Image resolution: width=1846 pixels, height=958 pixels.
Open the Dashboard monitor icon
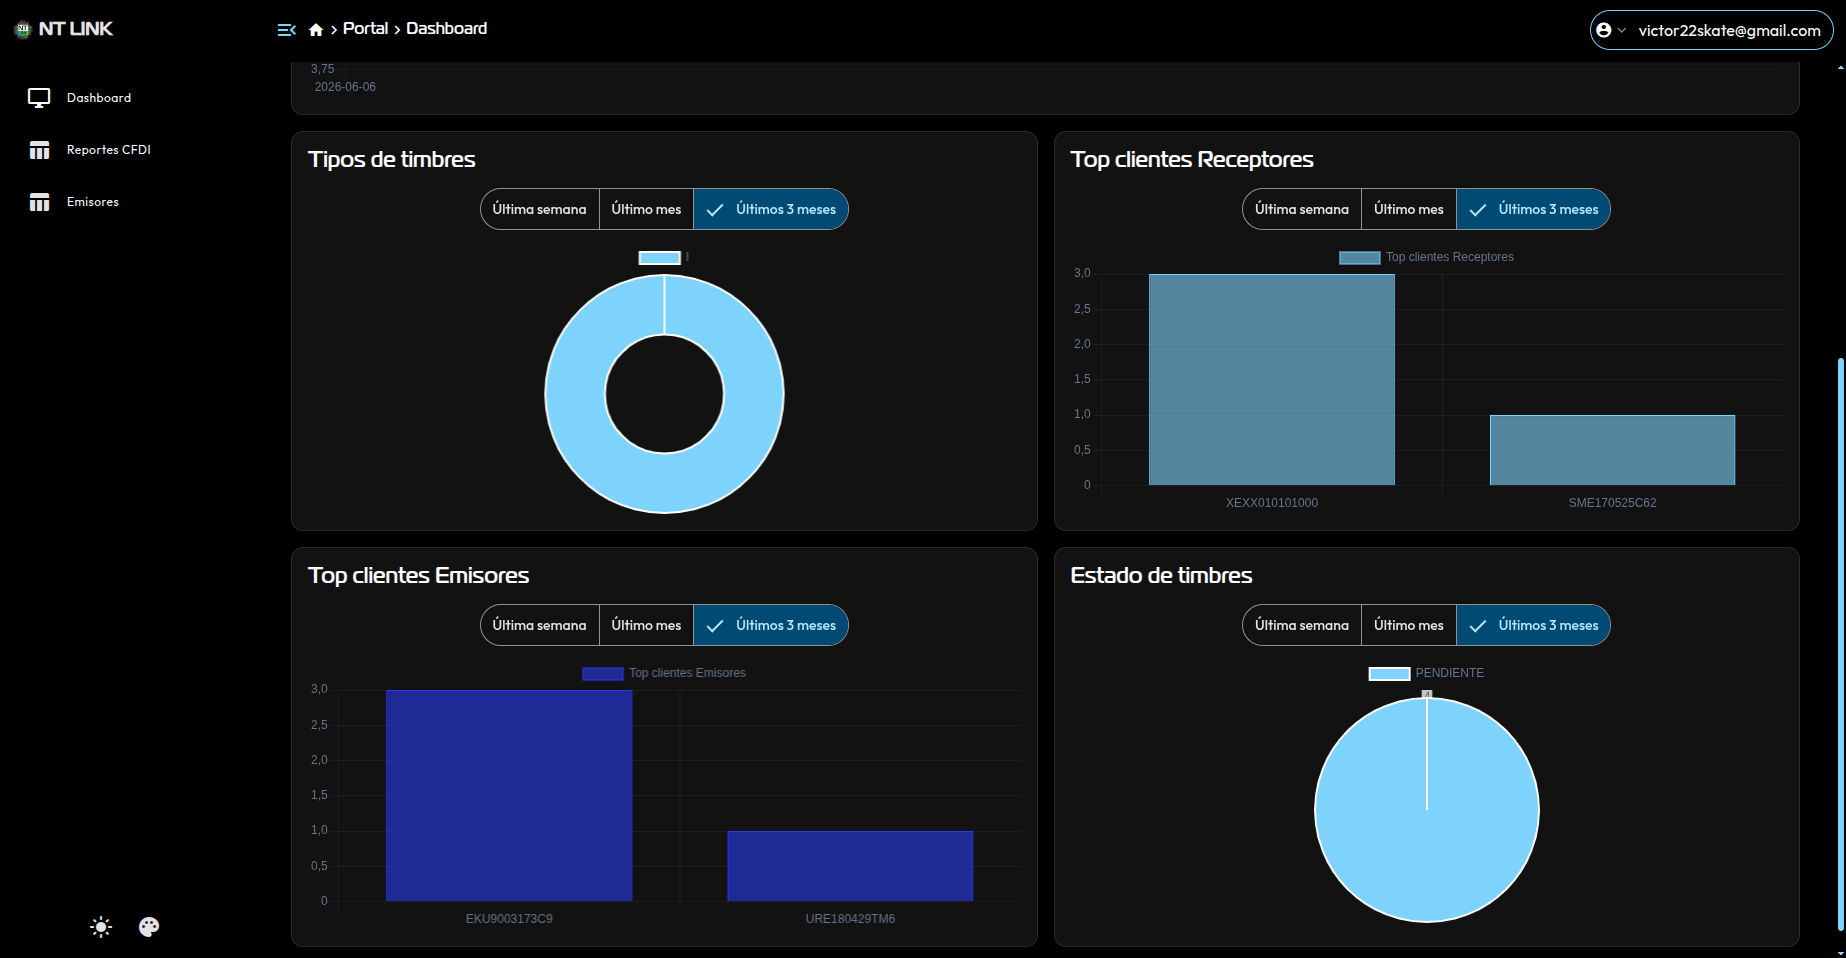[x=39, y=98]
